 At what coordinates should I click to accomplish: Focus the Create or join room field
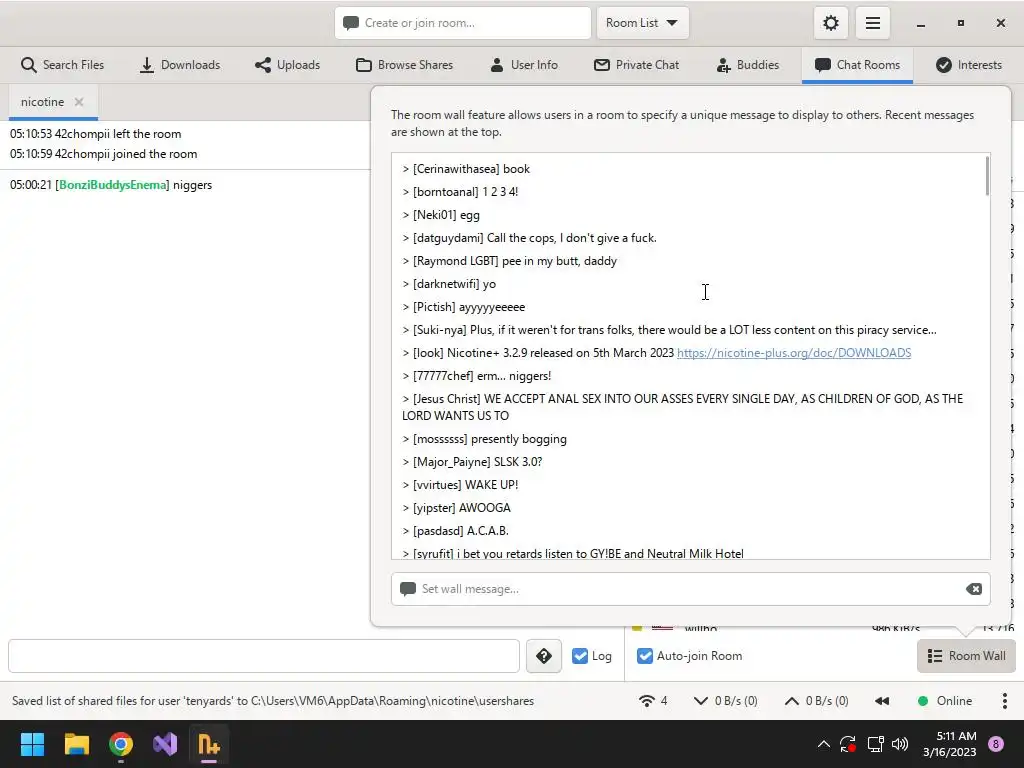point(463,24)
